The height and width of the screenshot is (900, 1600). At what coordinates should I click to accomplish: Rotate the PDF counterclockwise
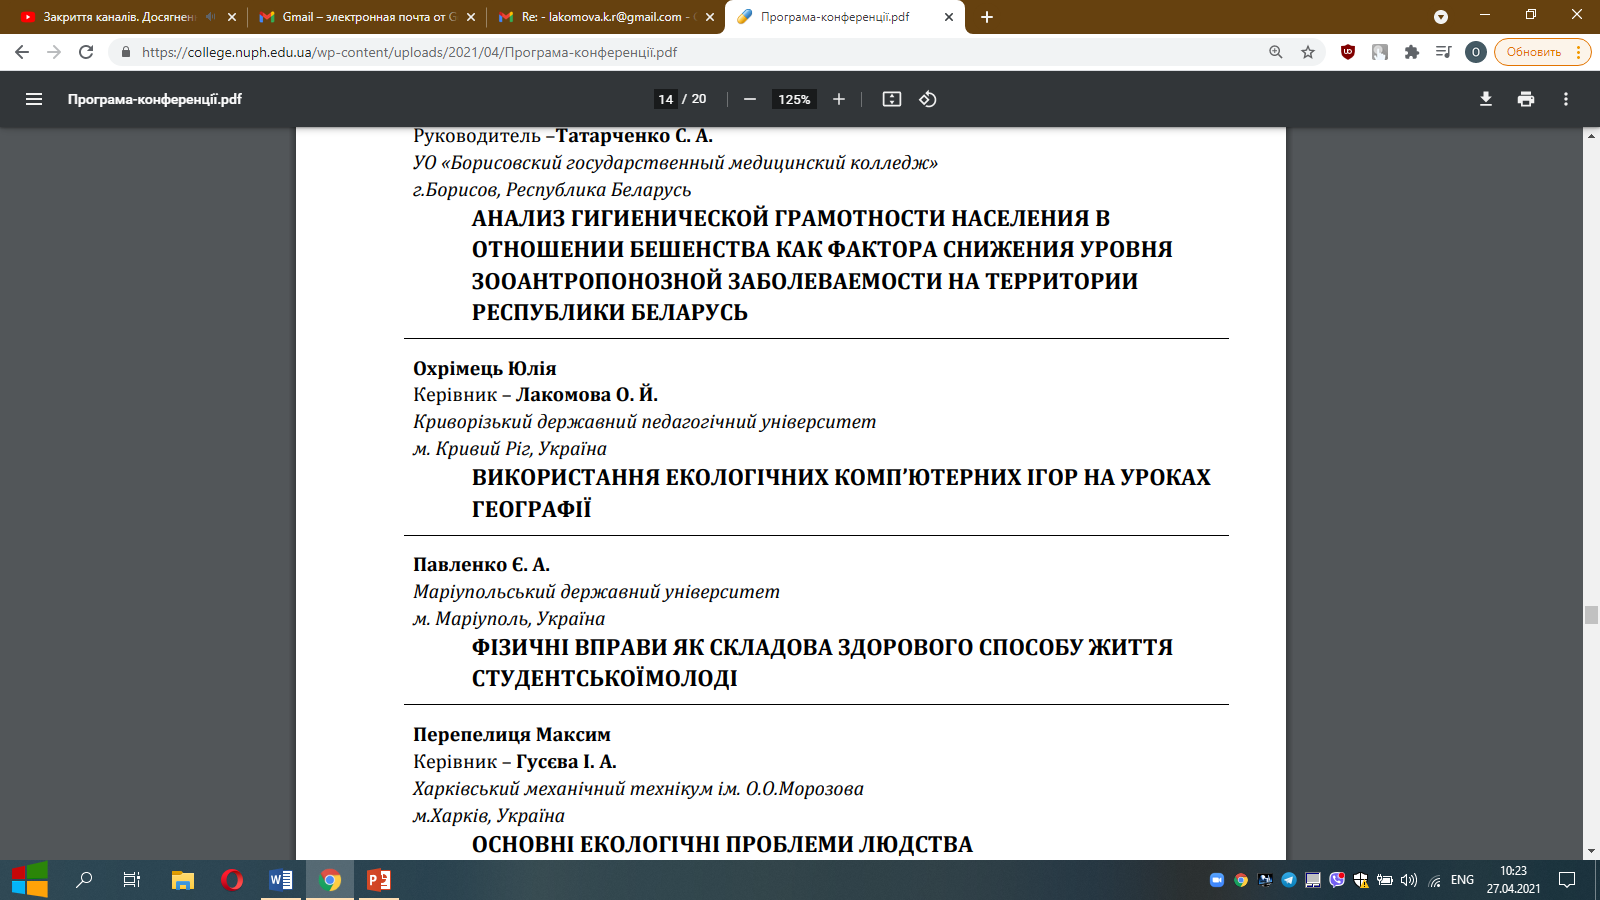(928, 99)
